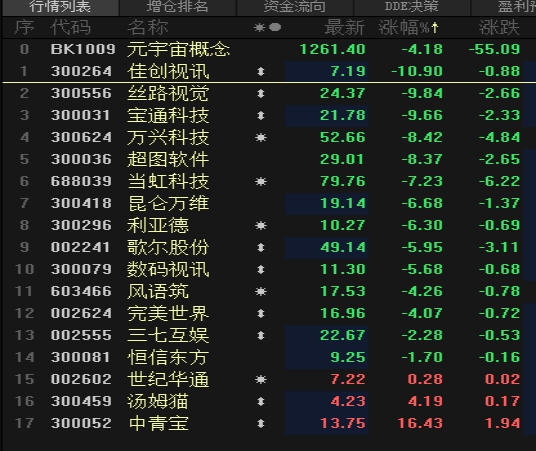This screenshot has height=451, width=536.
Task: Select stock name 超图软件
Action: [168, 159]
